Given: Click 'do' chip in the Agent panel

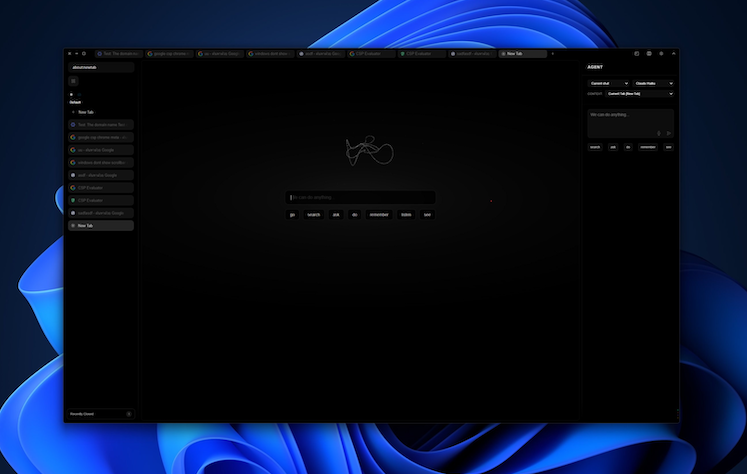Looking at the screenshot, I should [x=628, y=147].
